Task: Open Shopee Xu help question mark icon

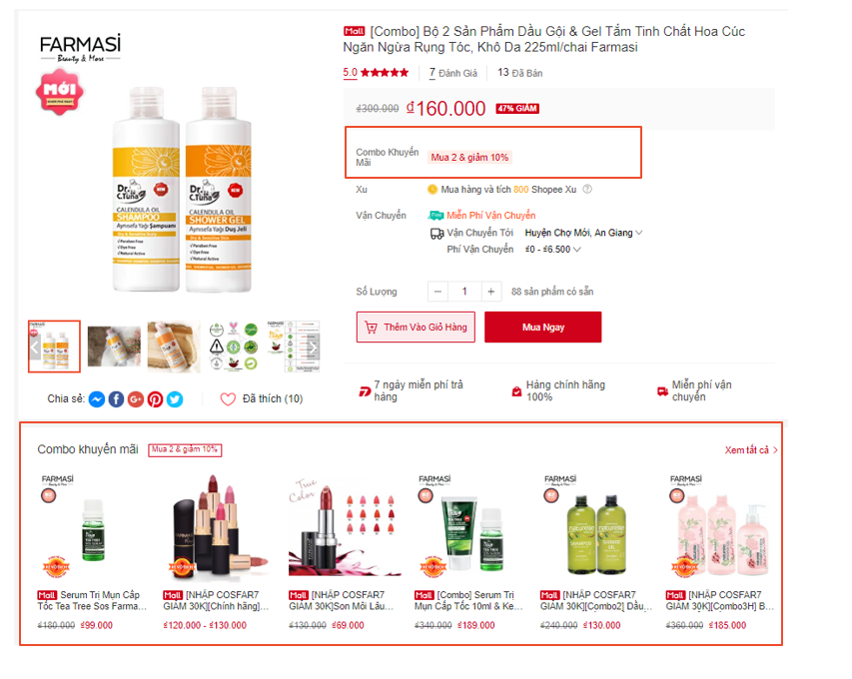Action: coord(587,190)
